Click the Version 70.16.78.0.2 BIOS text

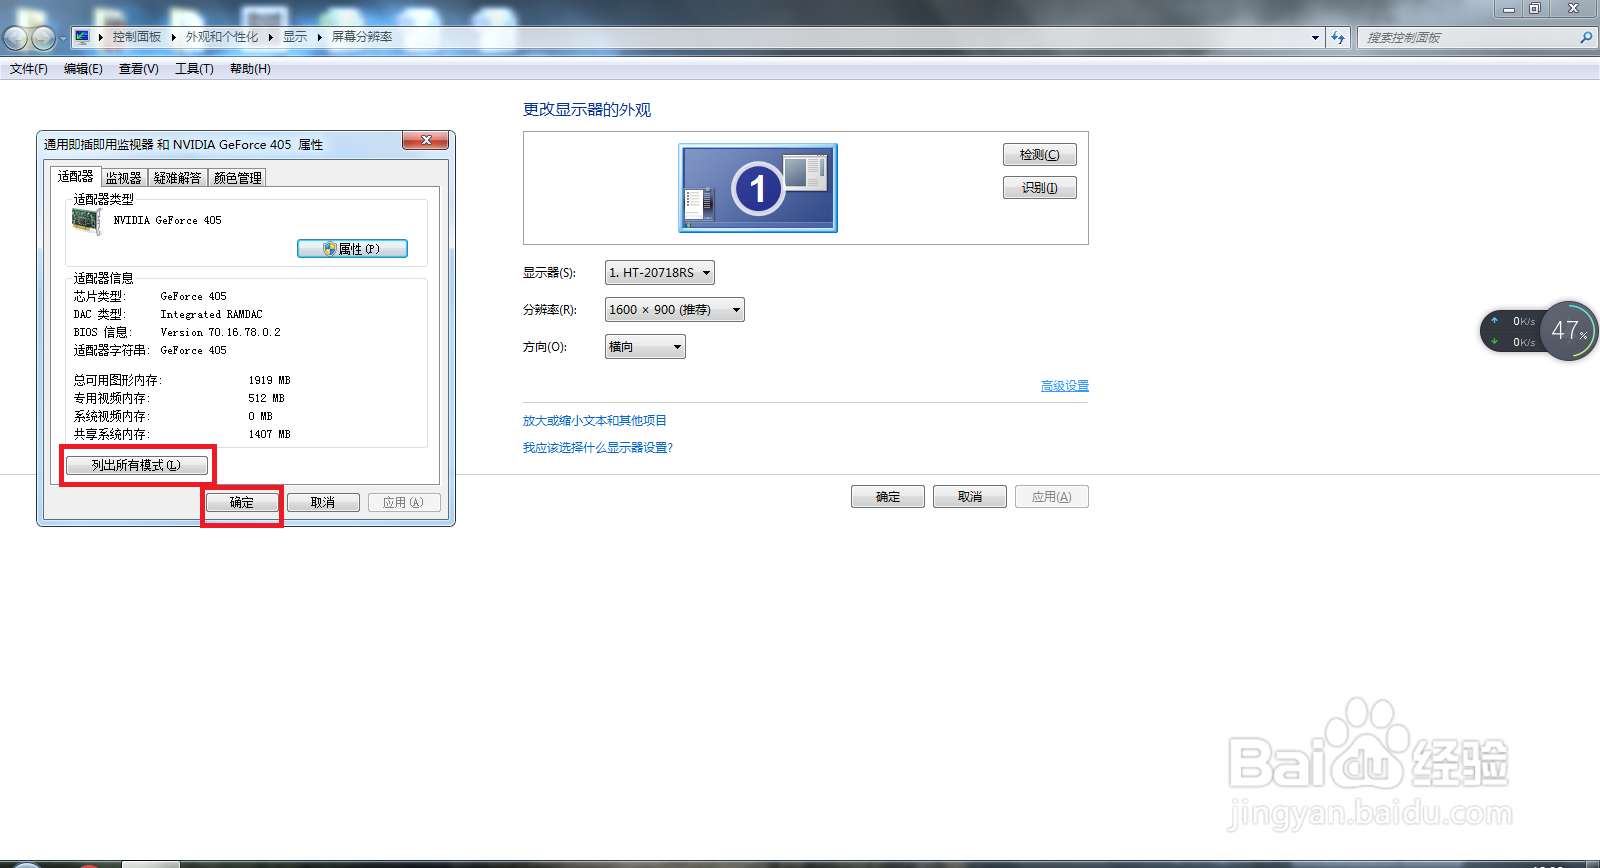221,332
